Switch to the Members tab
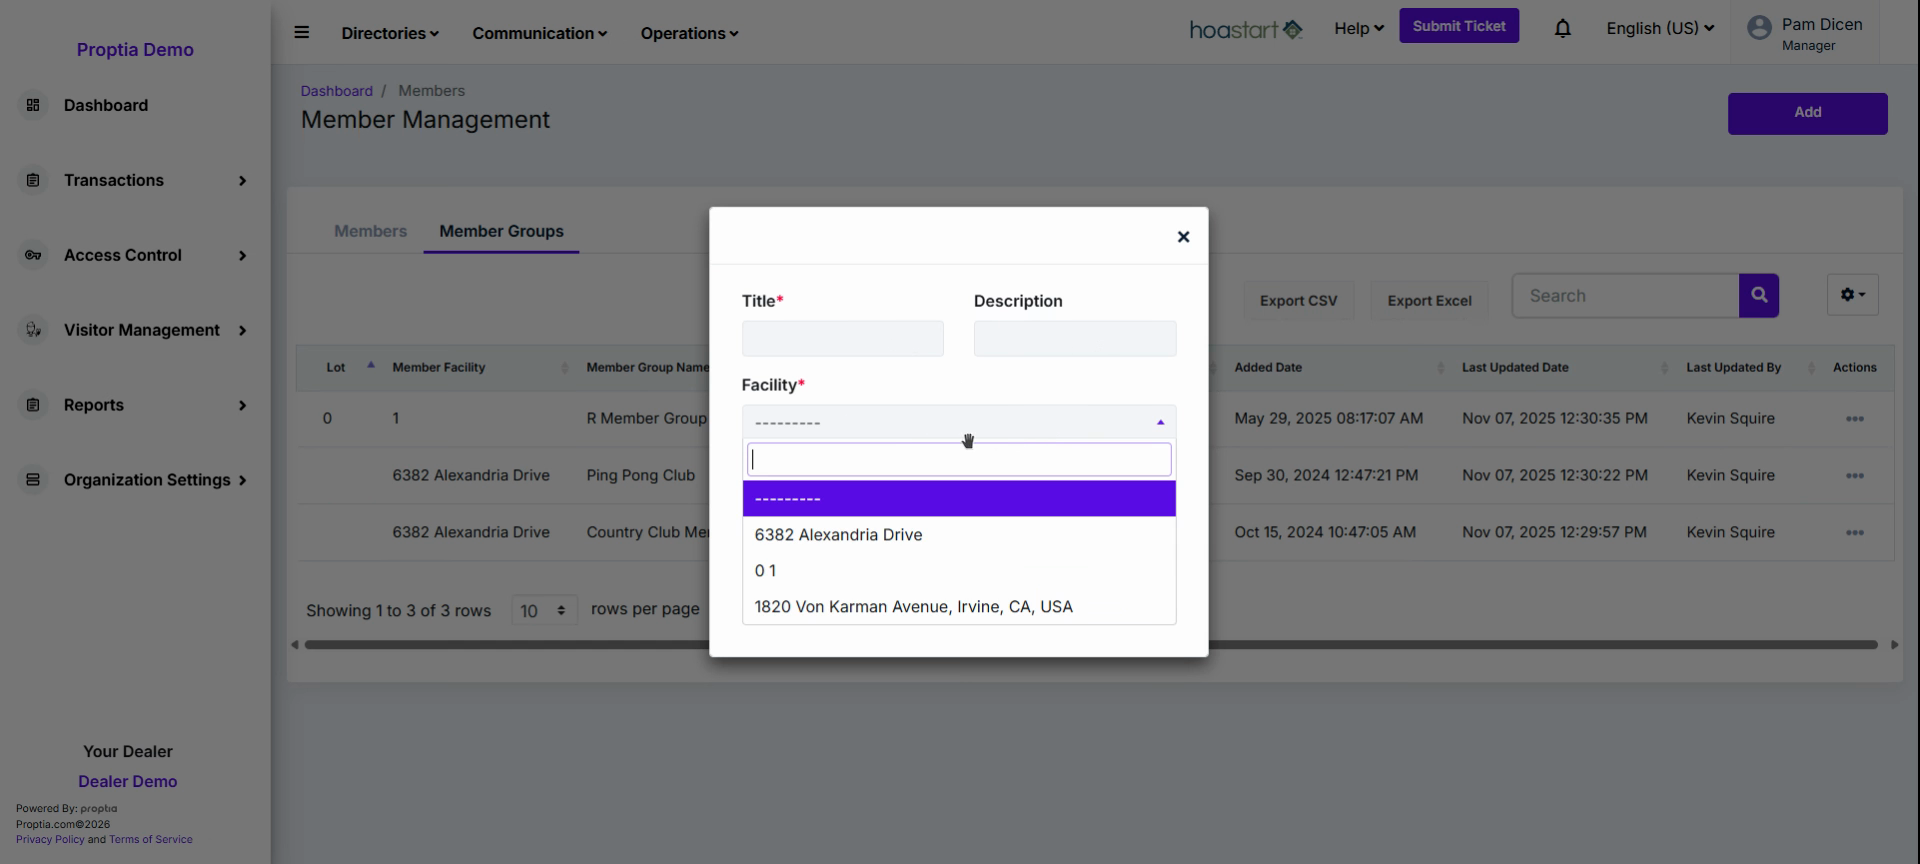 click(x=370, y=231)
